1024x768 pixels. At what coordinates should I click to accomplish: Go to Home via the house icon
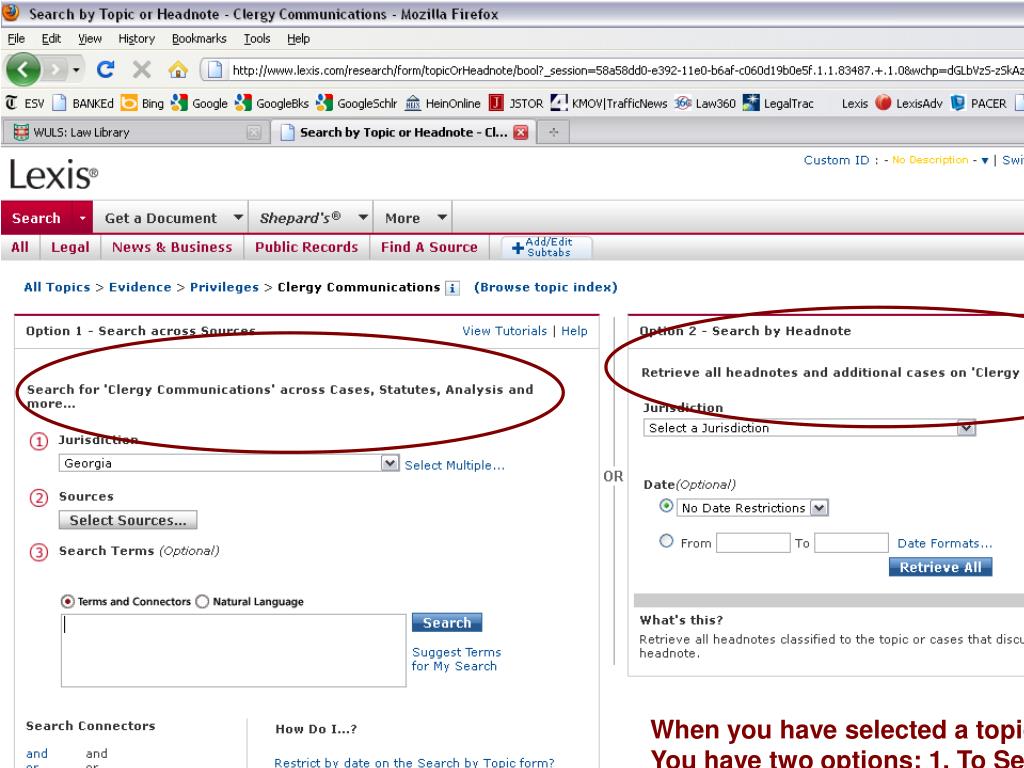(178, 69)
